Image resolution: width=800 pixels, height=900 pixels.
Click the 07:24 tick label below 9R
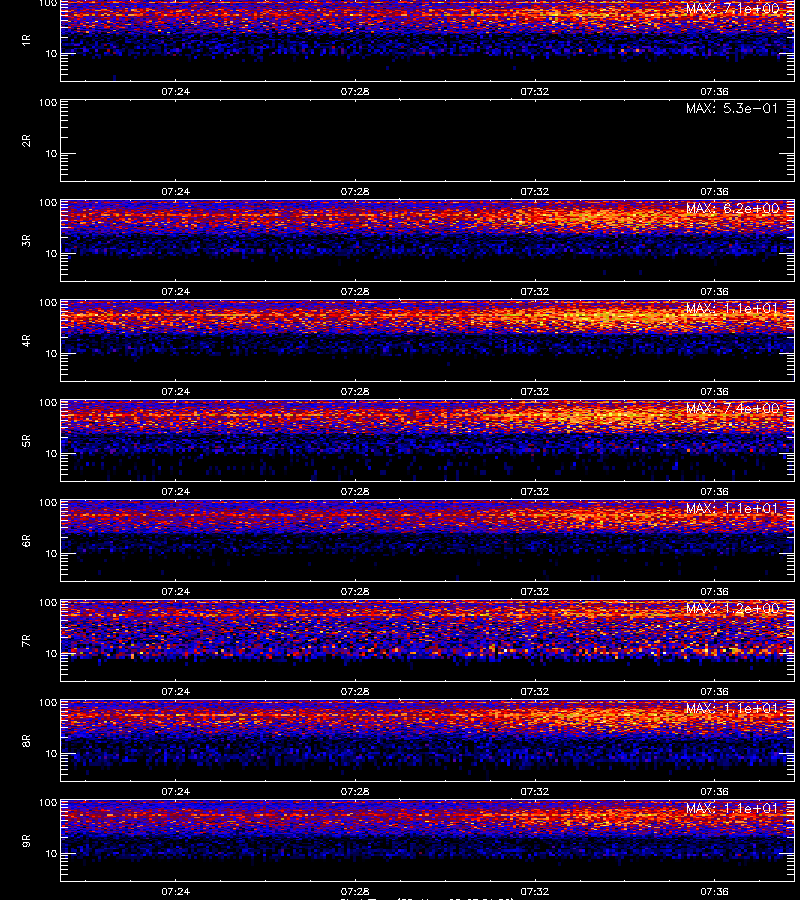175,891
